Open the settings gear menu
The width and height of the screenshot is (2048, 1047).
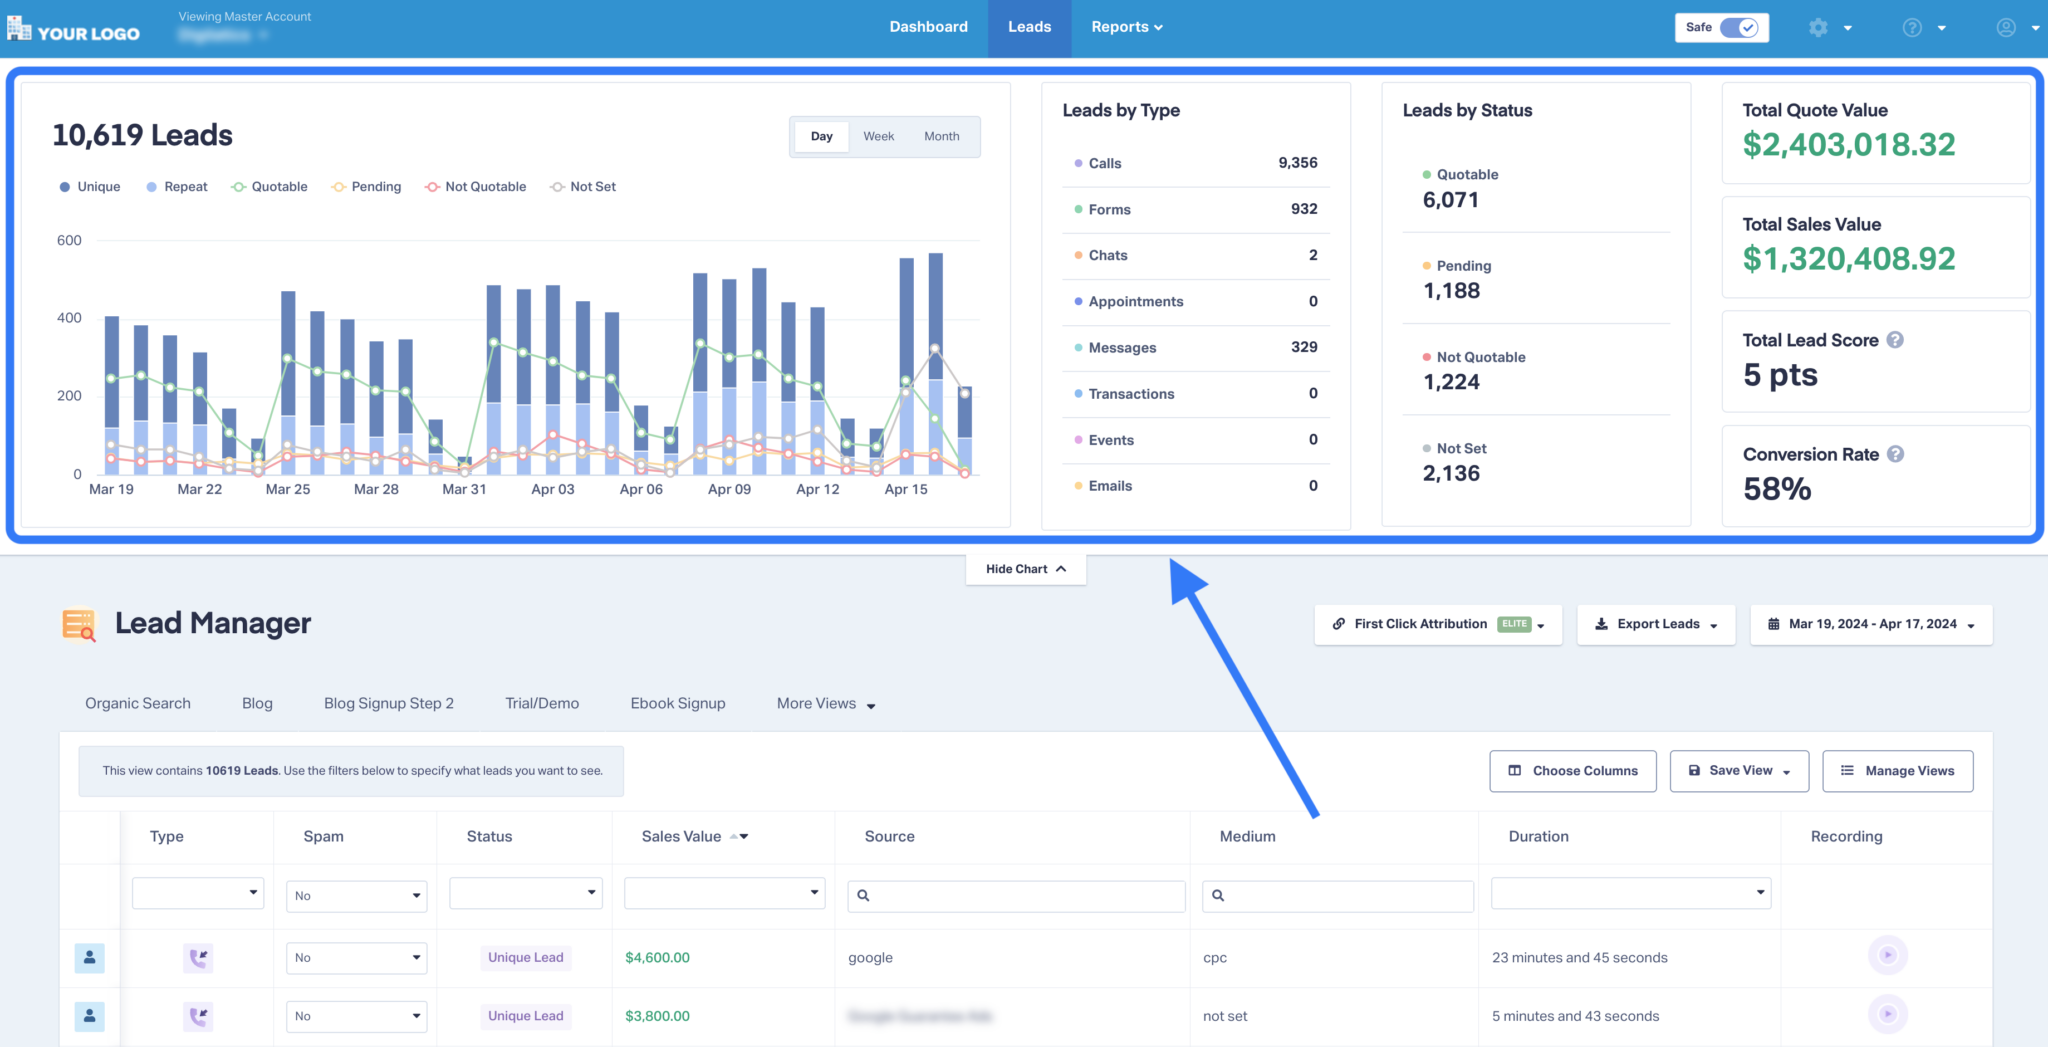pyautogui.click(x=1818, y=27)
